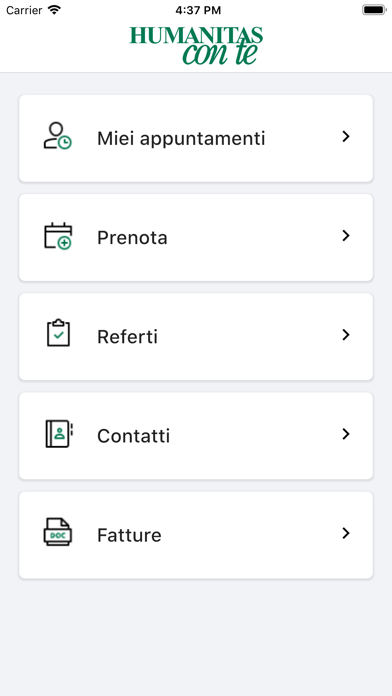
Task: Open chevron beside Prenota
Action: tap(346, 236)
